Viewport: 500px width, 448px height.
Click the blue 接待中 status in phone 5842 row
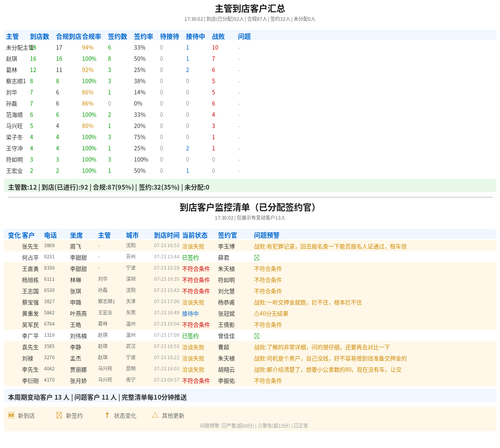[190, 313]
